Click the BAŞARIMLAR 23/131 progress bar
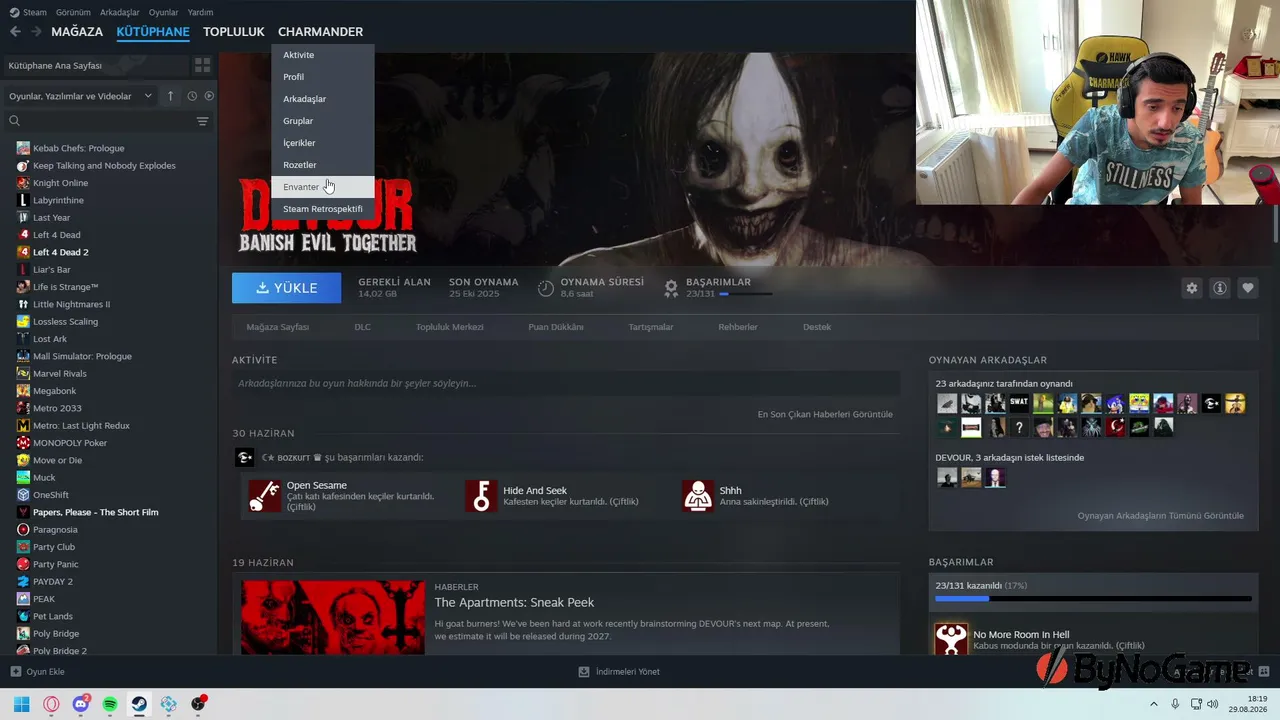This screenshot has width=1280, height=720. tap(745, 295)
